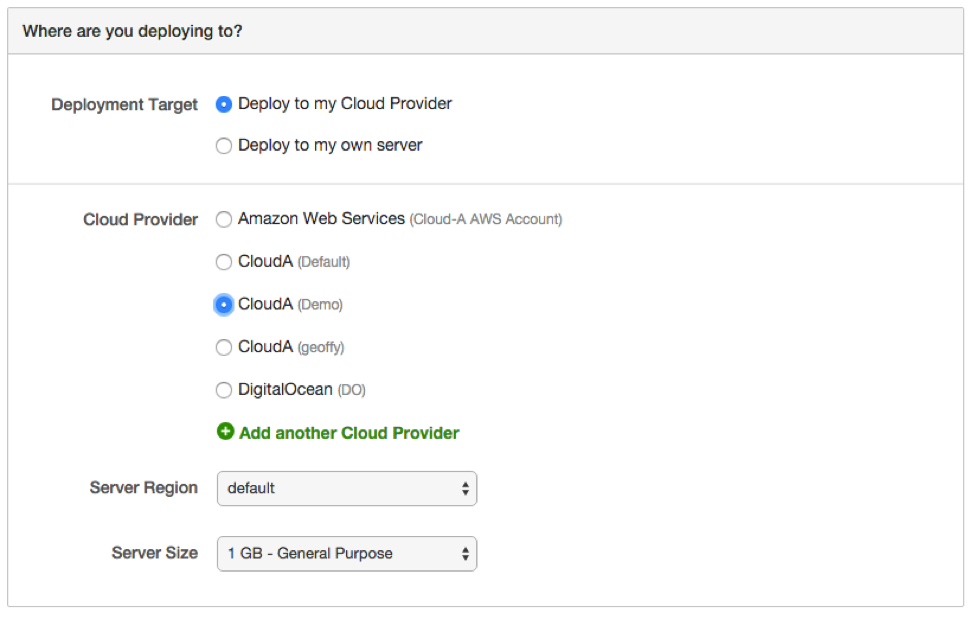Viewport: 975px width, 617px height.
Task: Select Deploy to my Cloud Provider option
Action: (x=224, y=104)
